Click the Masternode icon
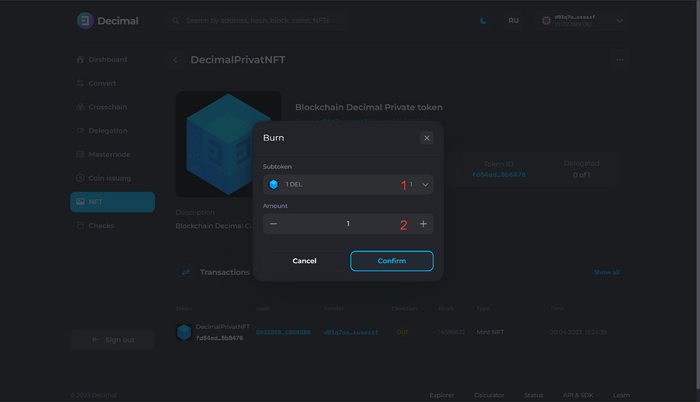Viewport: 700px width, 402px height. (80, 154)
